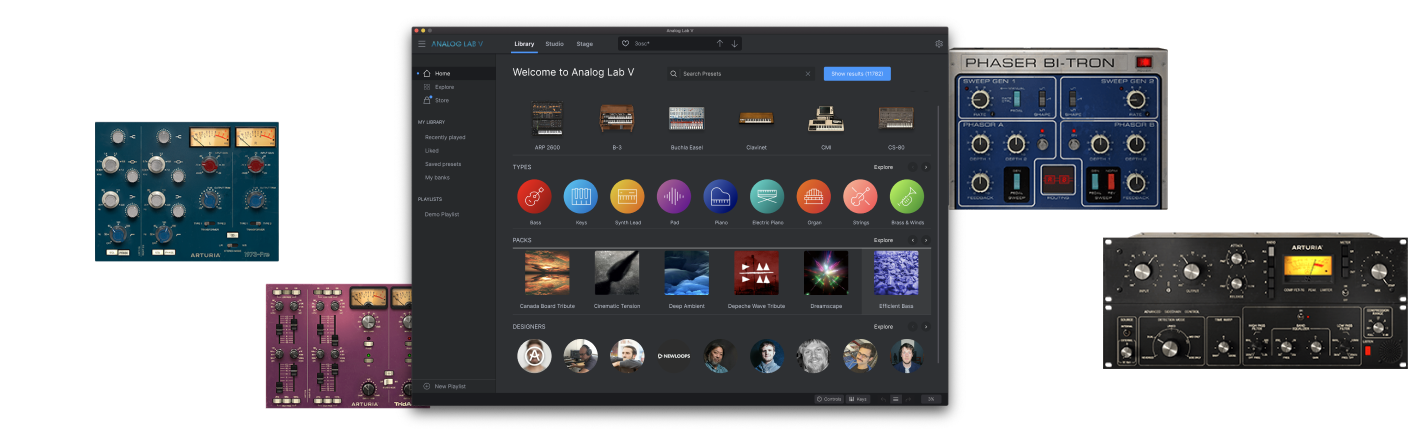1408x445 pixels.
Task: Toggle the Phaser Bi-Tron red power button
Action: tap(1144, 62)
